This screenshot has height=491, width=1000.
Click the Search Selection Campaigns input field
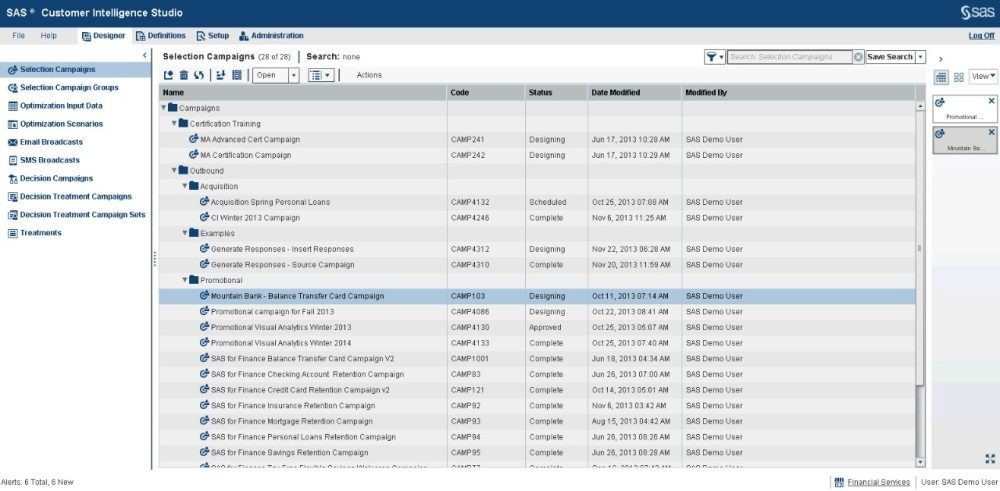click(789, 57)
